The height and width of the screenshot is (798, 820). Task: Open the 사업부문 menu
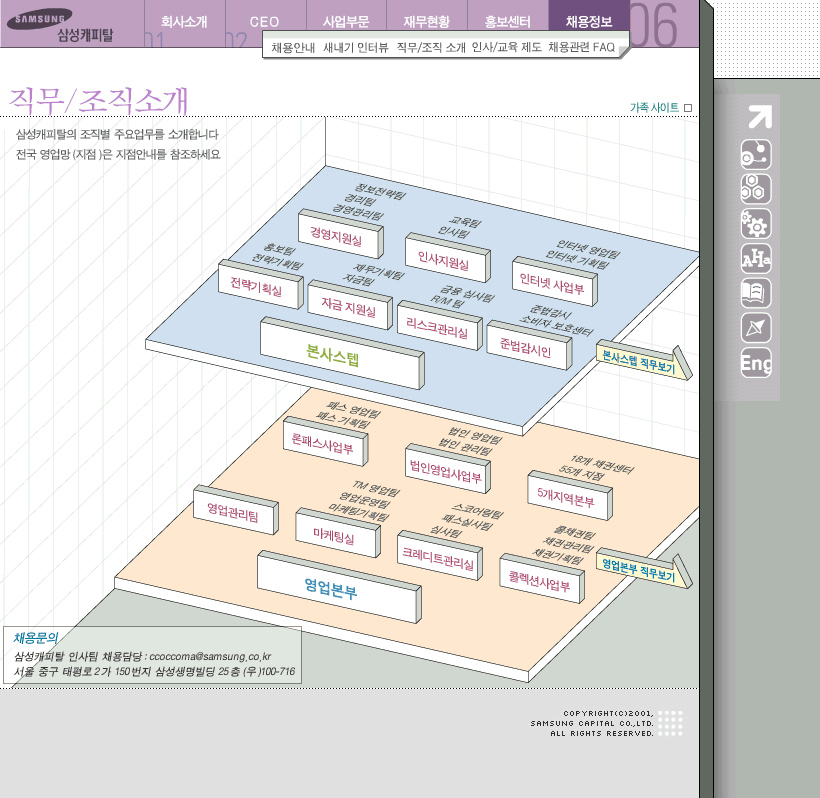(346, 21)
